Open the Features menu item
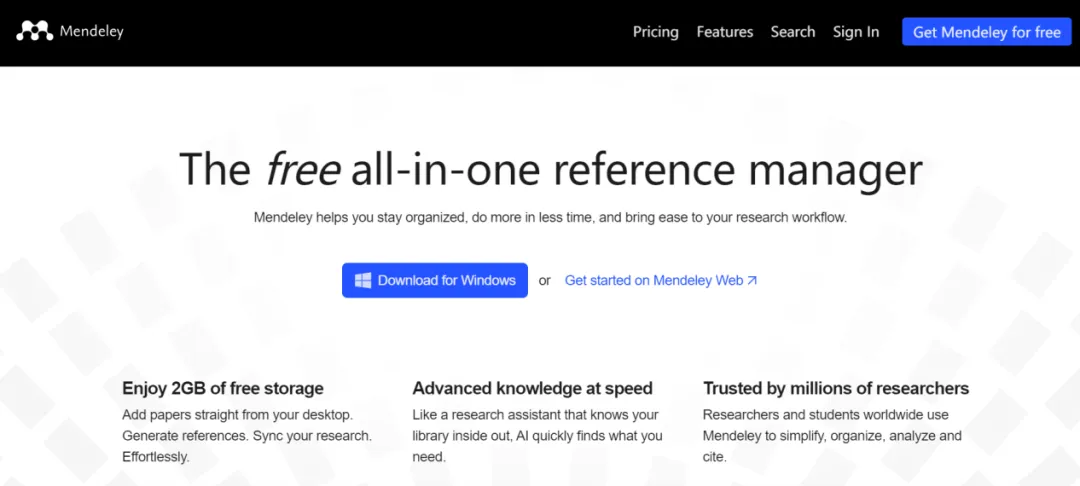Screen dimensions: 1080x486 [725, 32]
